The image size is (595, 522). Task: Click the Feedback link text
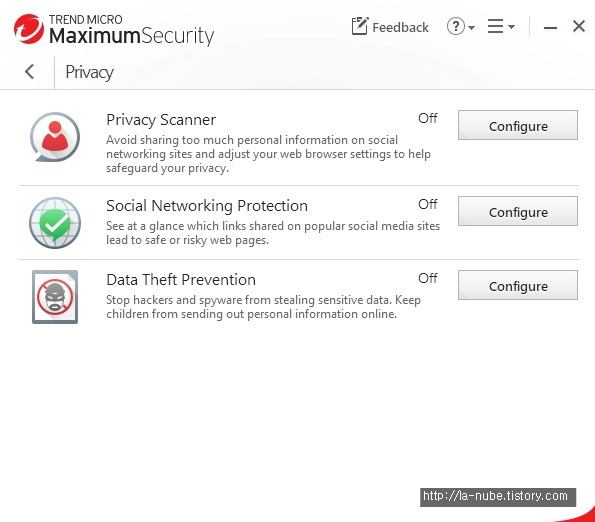click(400, 27)
